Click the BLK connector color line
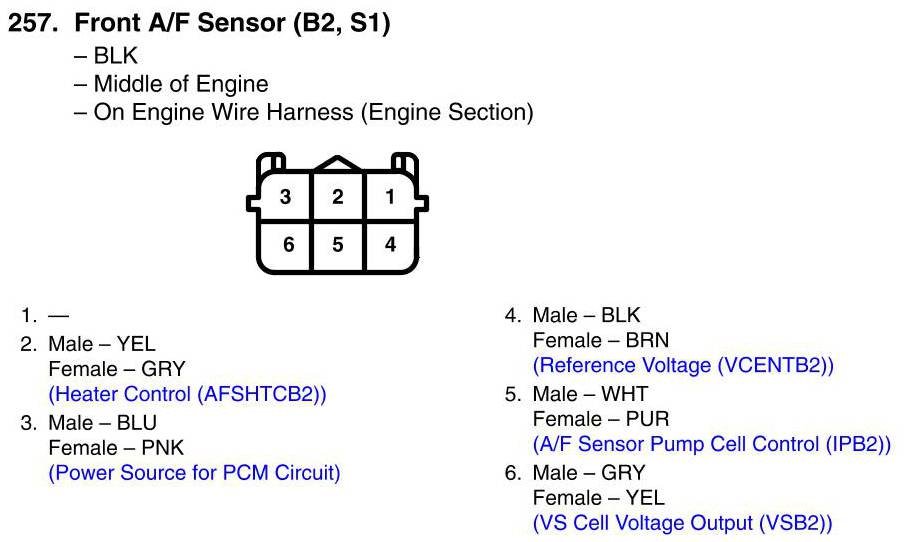910x542 pixels. [115, 57]
